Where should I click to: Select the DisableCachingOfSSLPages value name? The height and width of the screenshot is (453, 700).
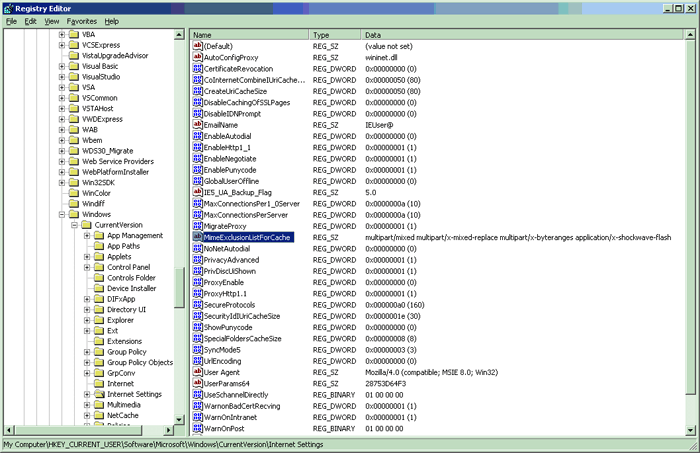coord(247,102)
